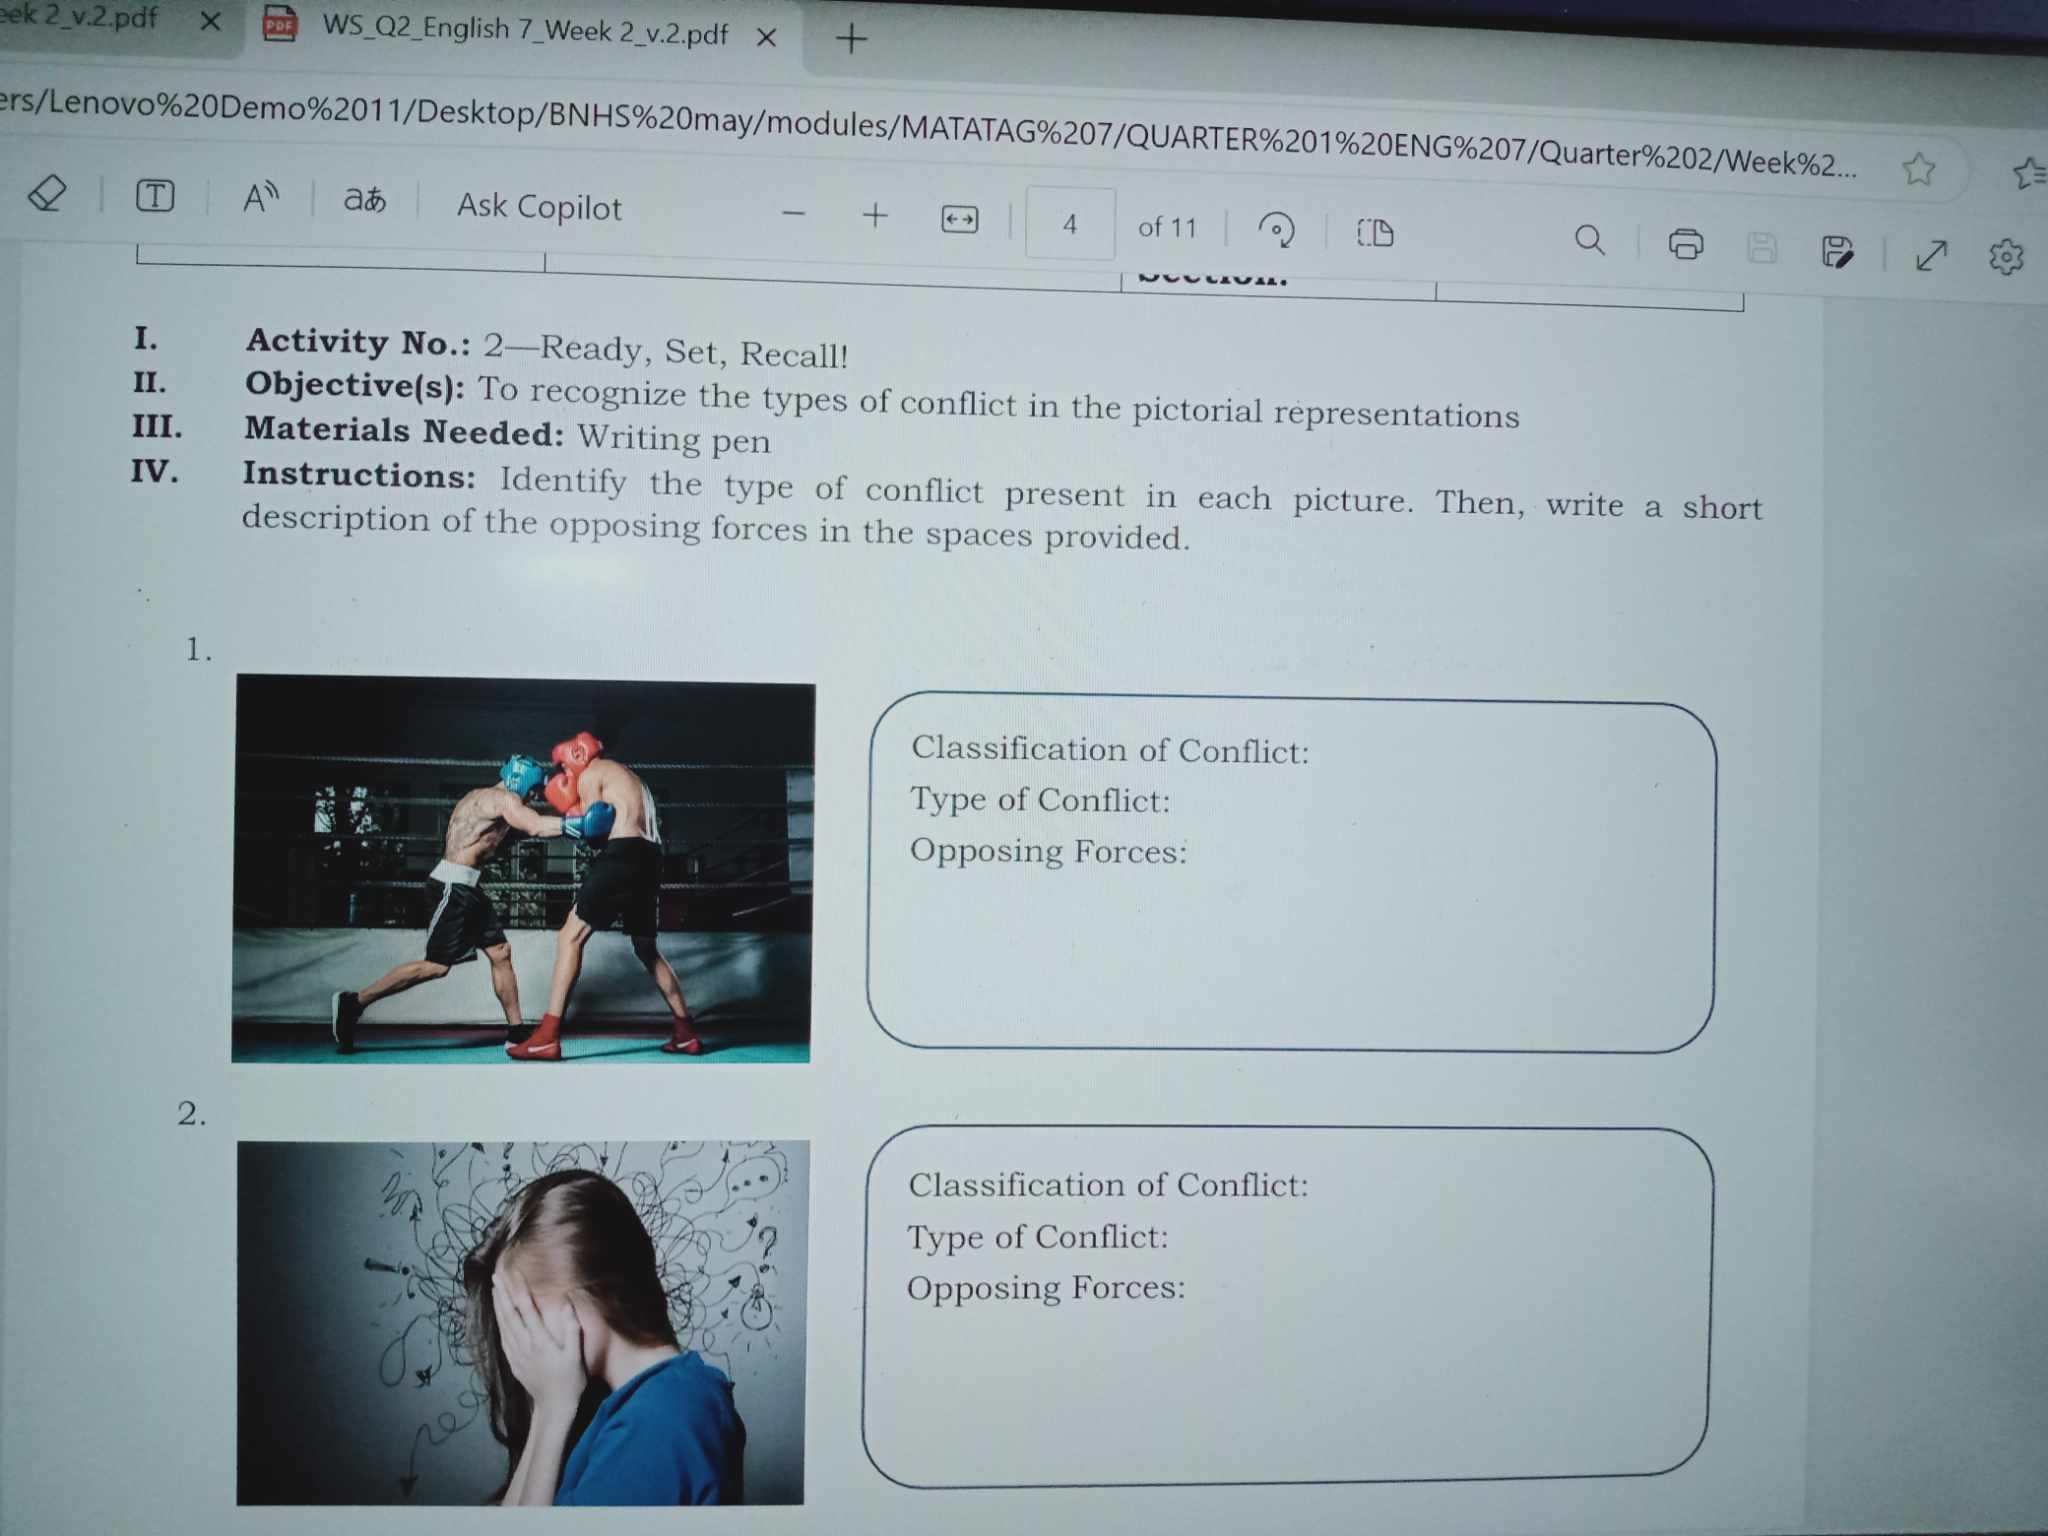This screenshot has height=1536, width=2048.
Task: Zoom in with the plus icon
Action: (x=875, y=216)
